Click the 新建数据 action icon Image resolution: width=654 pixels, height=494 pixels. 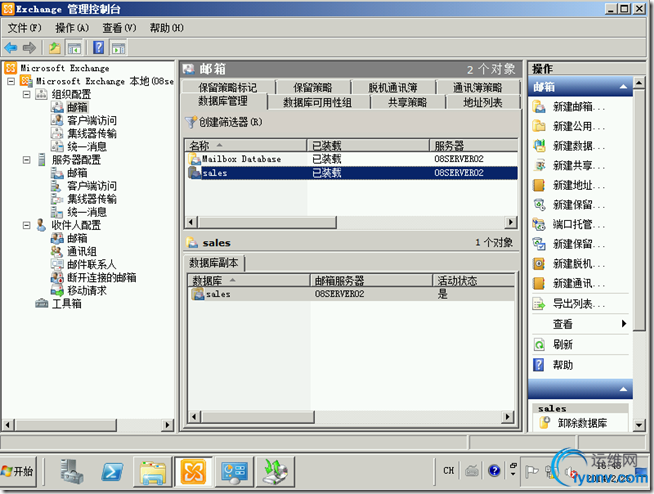pyautogui.click(x=539, y=146)
